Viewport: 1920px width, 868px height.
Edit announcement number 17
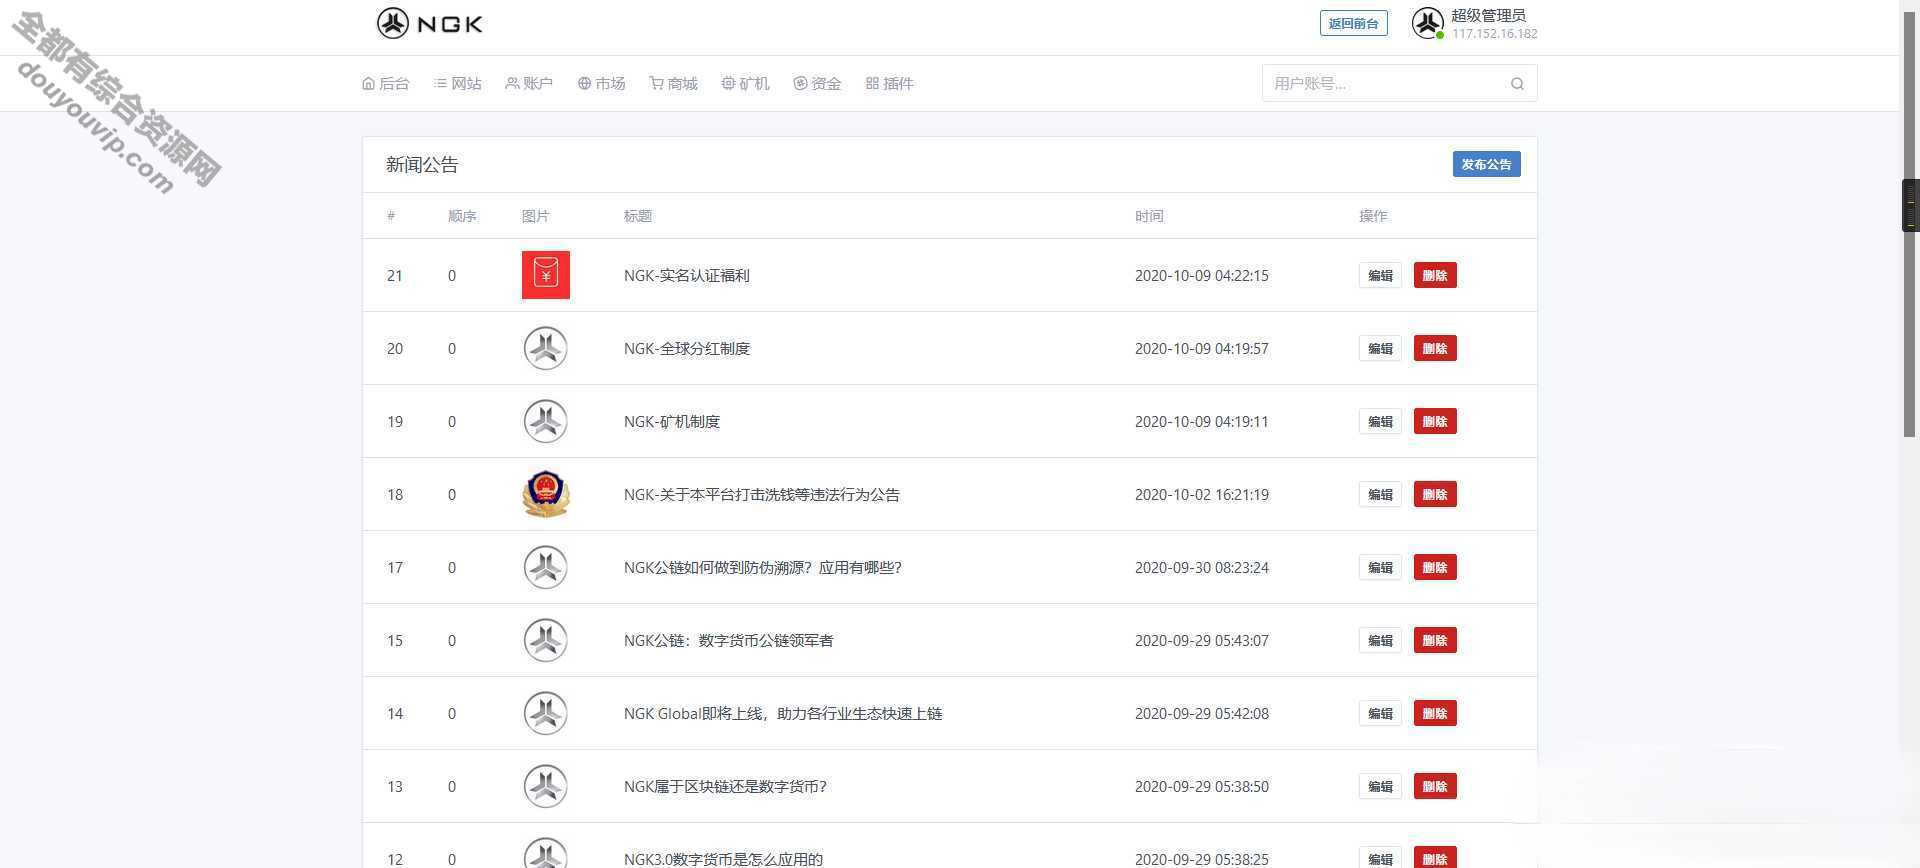click(x=1380, y=567)
